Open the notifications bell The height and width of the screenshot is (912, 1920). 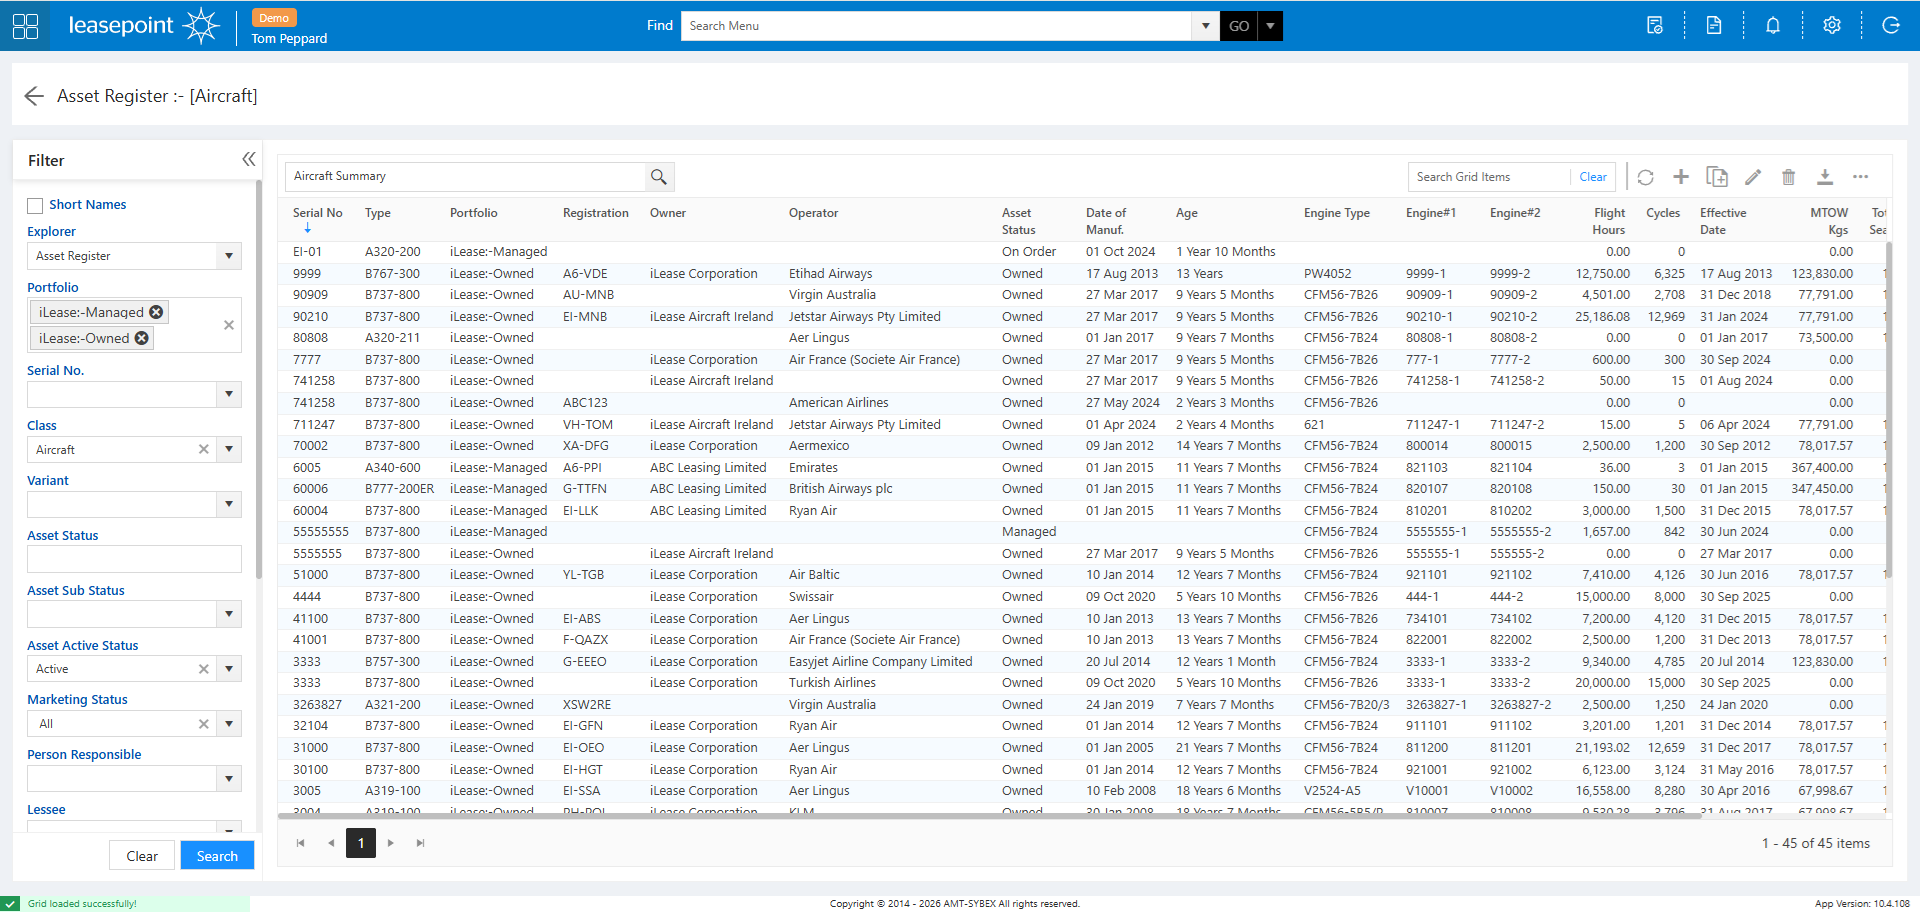[x=1773, y=26]
